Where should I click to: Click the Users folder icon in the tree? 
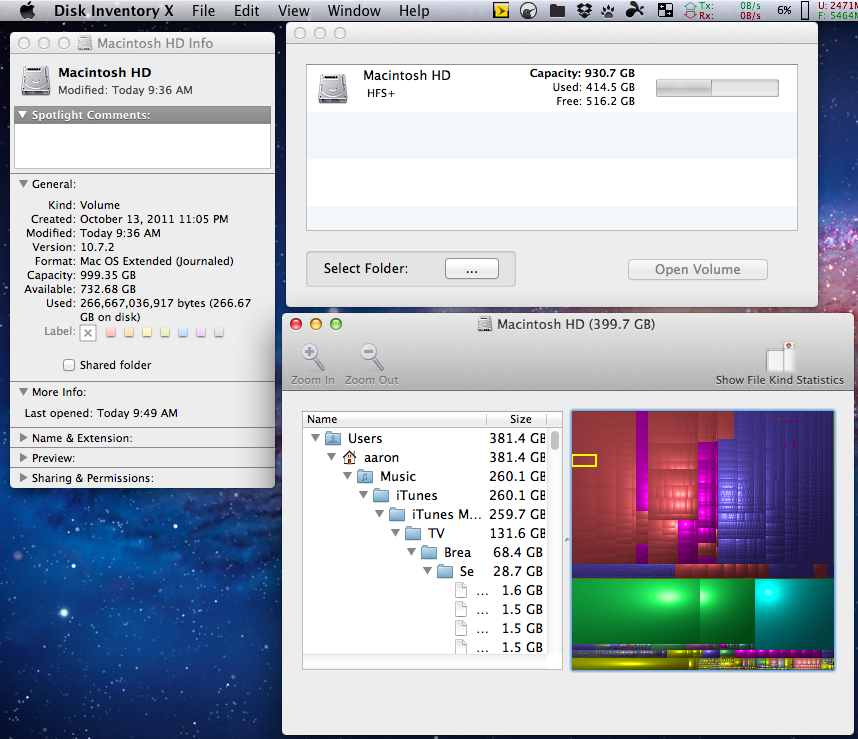click(x=333, y=438)
